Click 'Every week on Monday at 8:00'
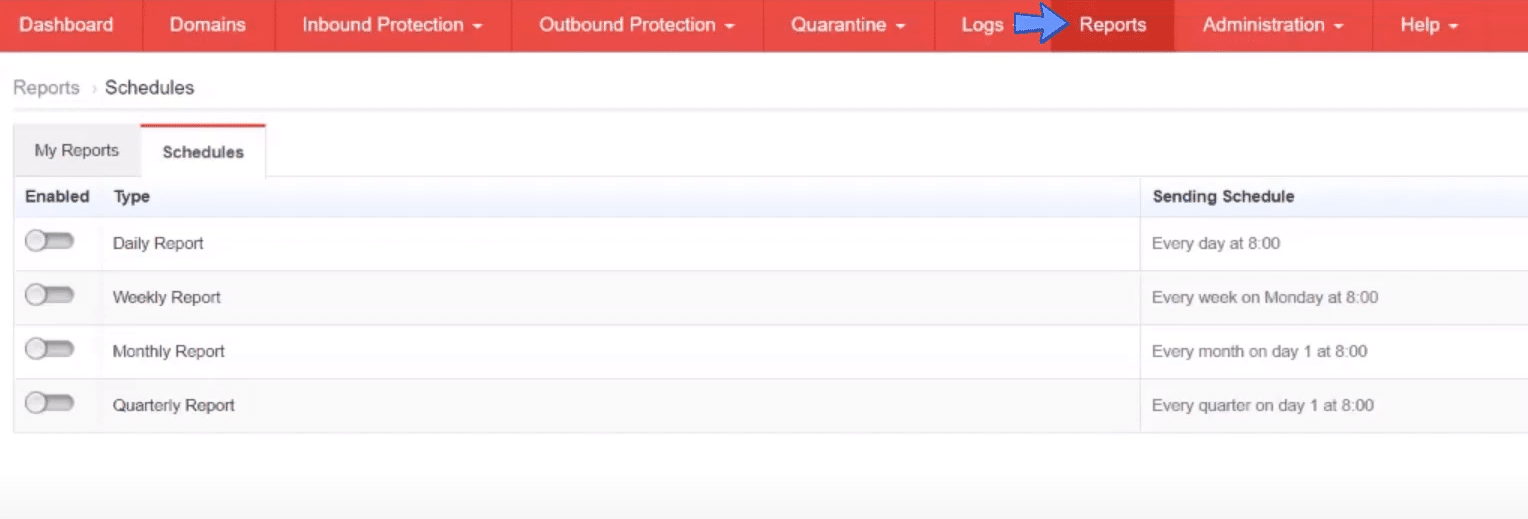1528x519 pixels. coord(1265,297)
